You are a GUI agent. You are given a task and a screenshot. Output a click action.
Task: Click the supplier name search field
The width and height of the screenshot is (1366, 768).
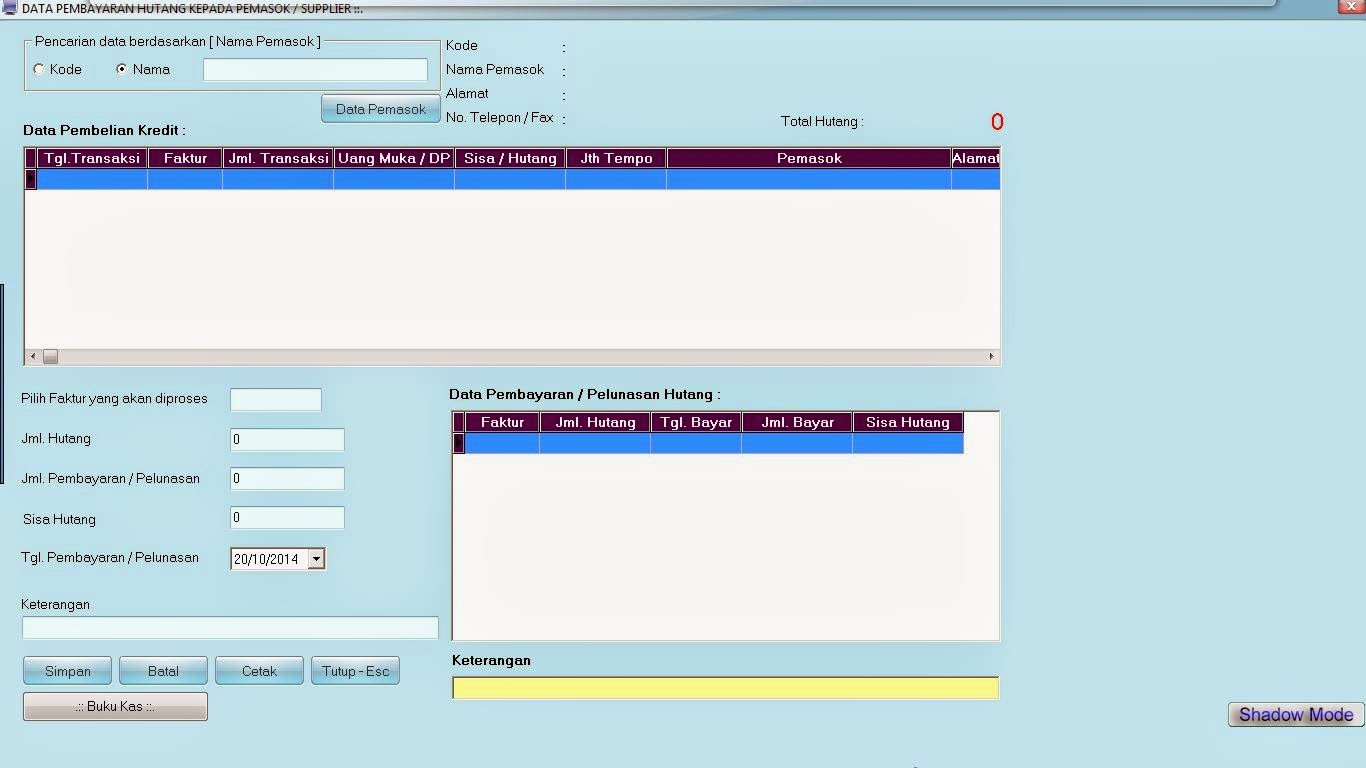314,69
